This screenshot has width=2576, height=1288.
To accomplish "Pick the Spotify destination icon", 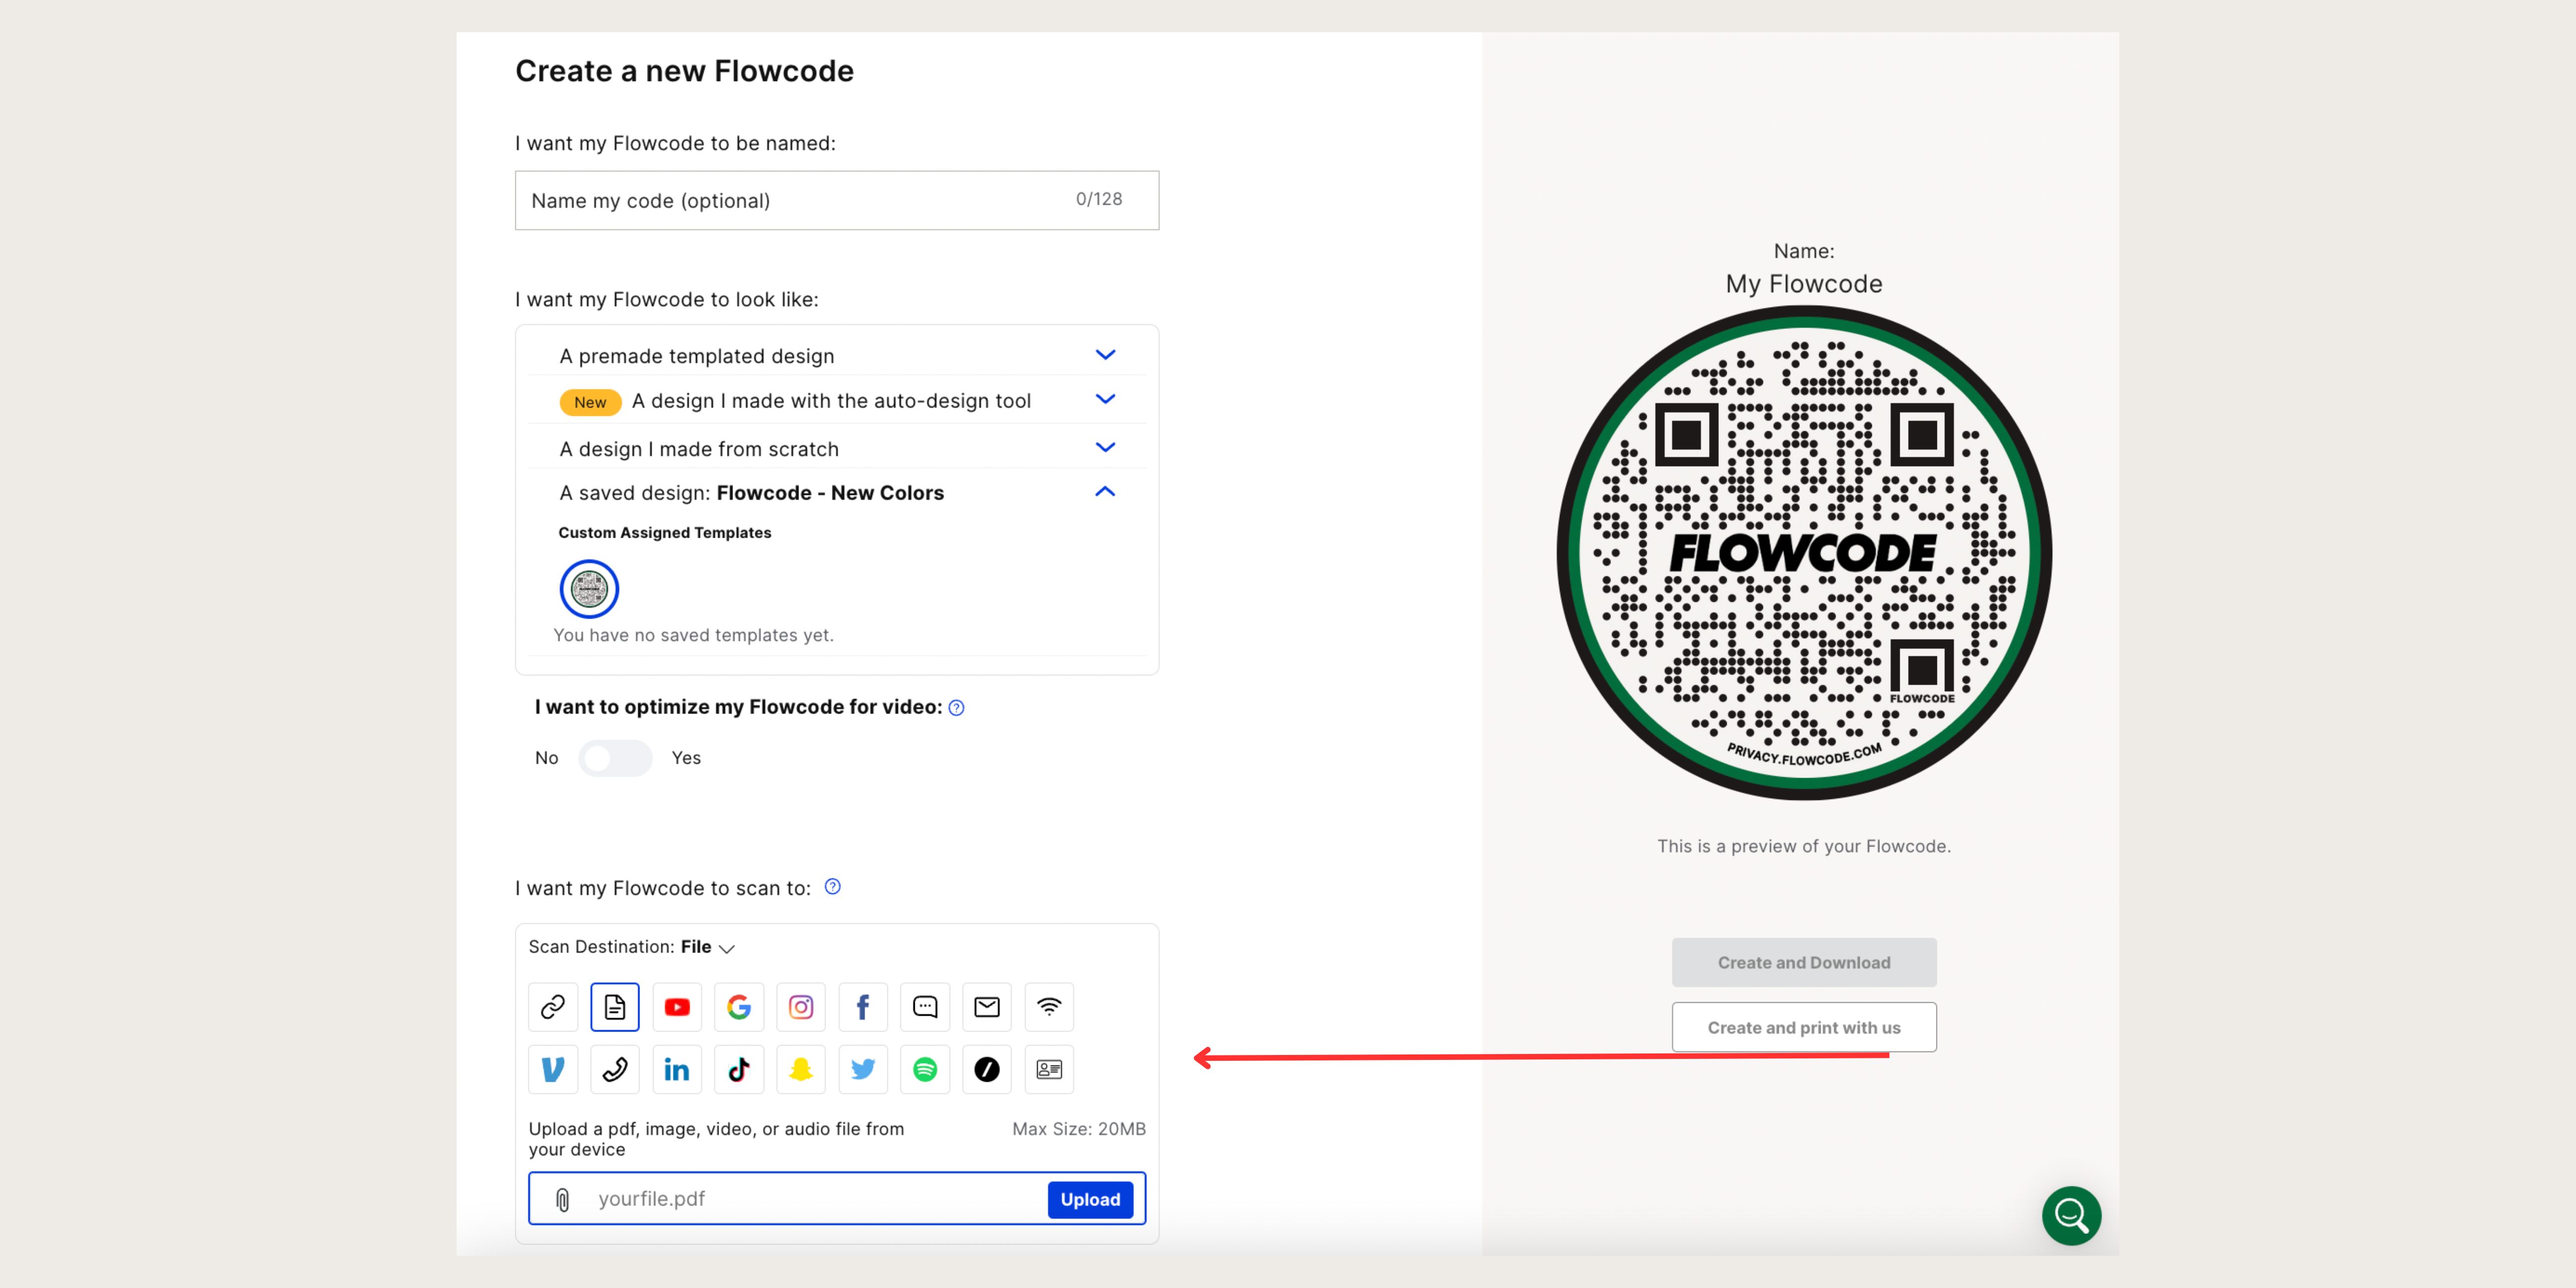I will point(925,1069).
